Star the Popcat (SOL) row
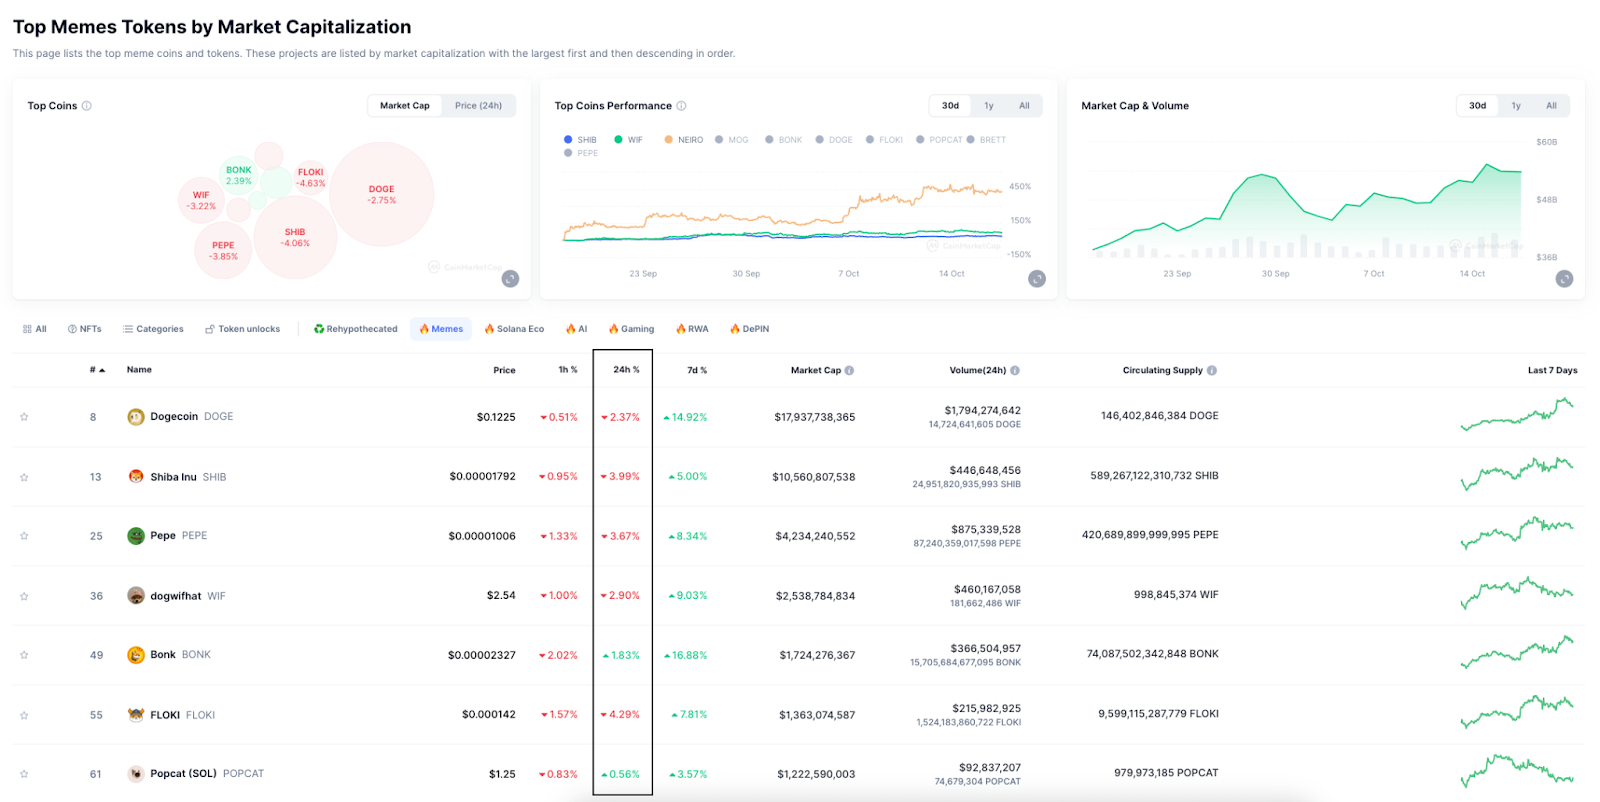Screen dimensions: 1600x802 pos(24,774)
